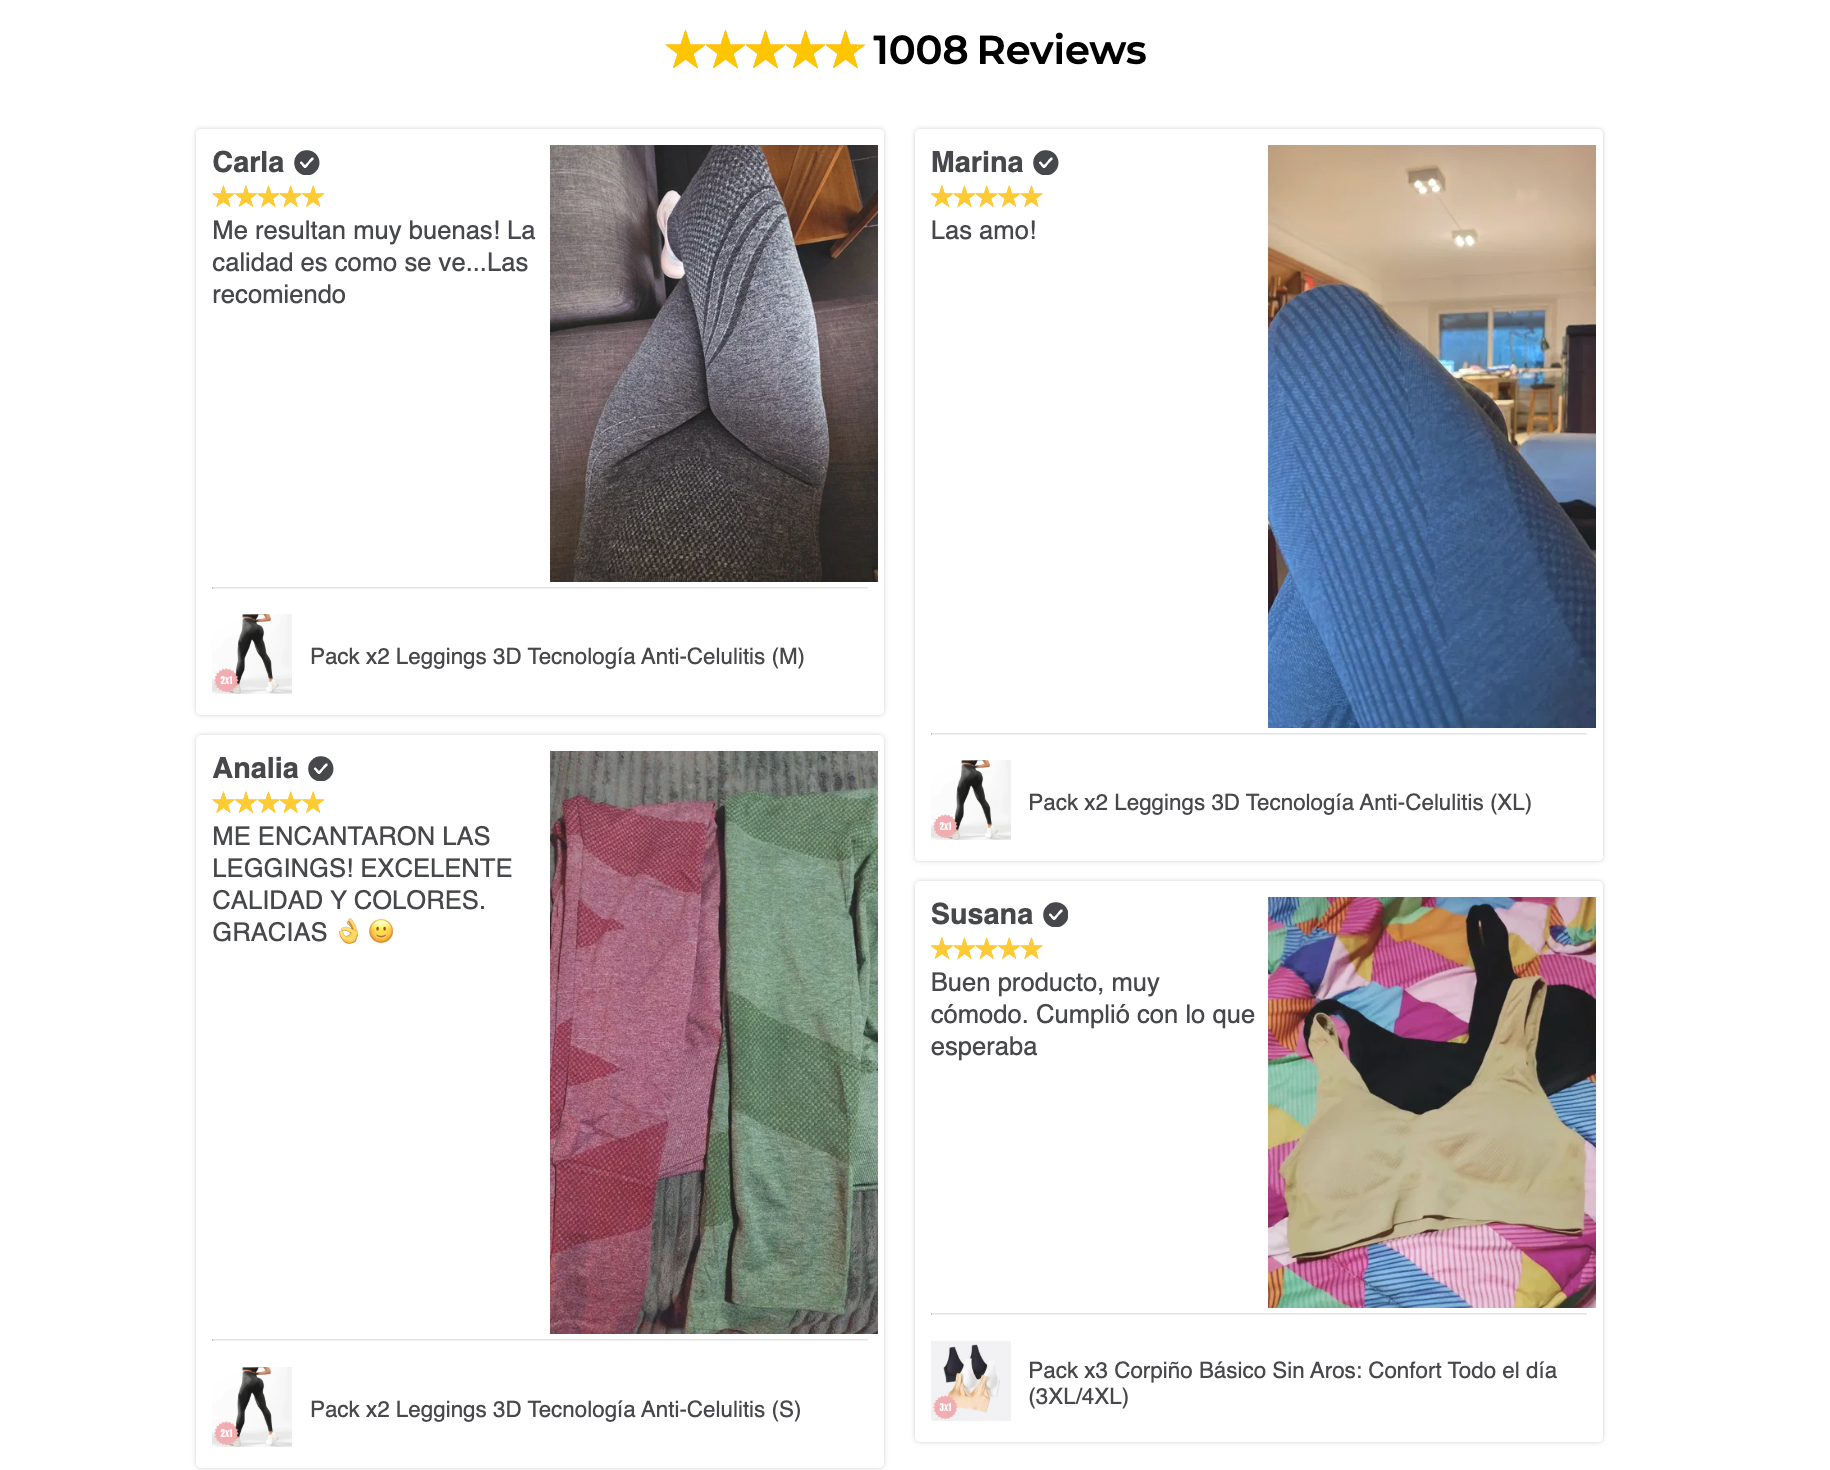Click the verified checkmark beside Susana
The width and height of the screenshot is (1830, 1470).
[1056, 914]
